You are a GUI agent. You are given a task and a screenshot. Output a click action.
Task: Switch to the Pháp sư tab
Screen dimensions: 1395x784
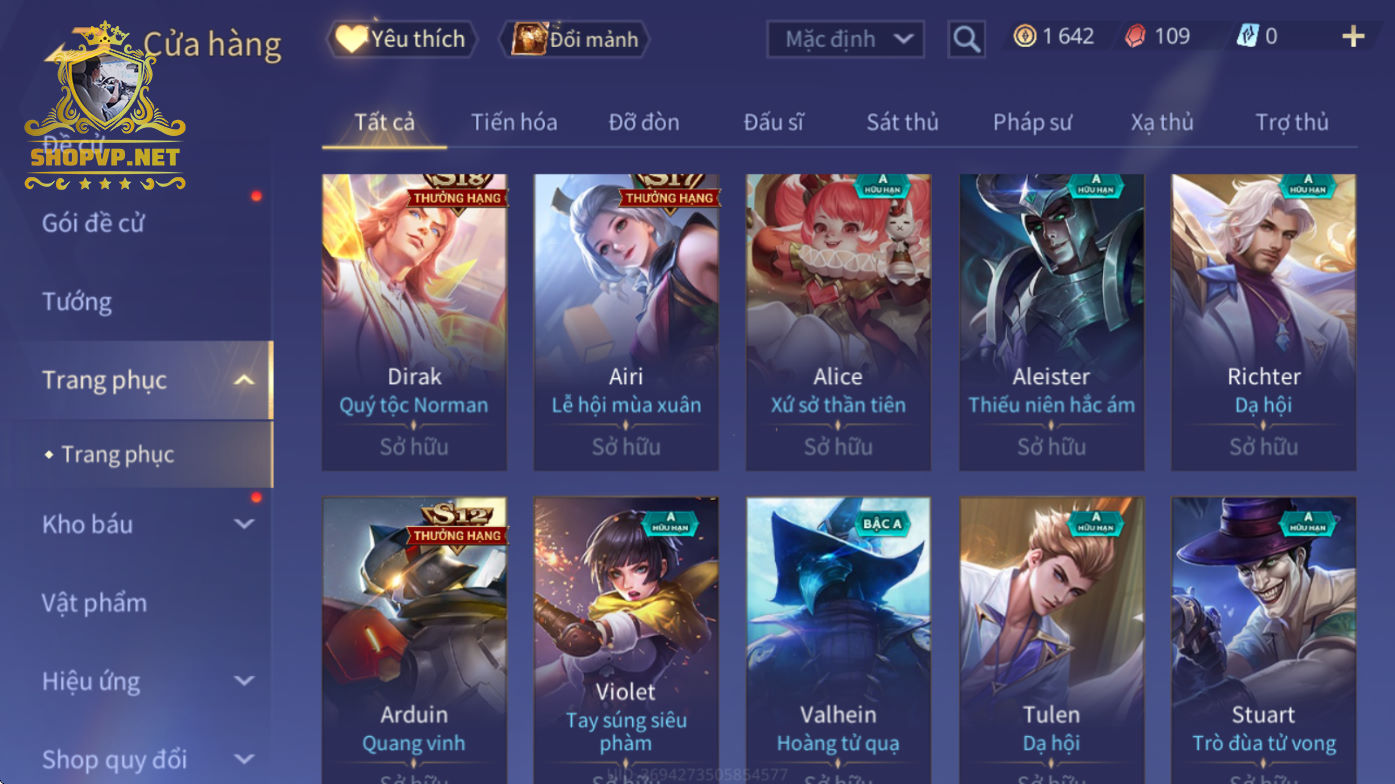(x=1032, y=122)
